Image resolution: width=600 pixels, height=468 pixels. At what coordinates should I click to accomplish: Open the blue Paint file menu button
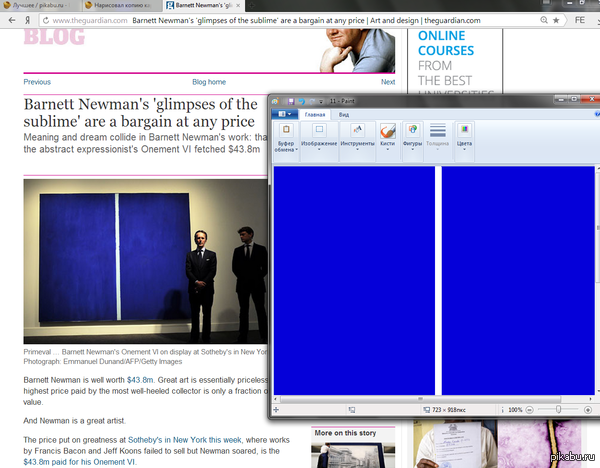[285, 115]
